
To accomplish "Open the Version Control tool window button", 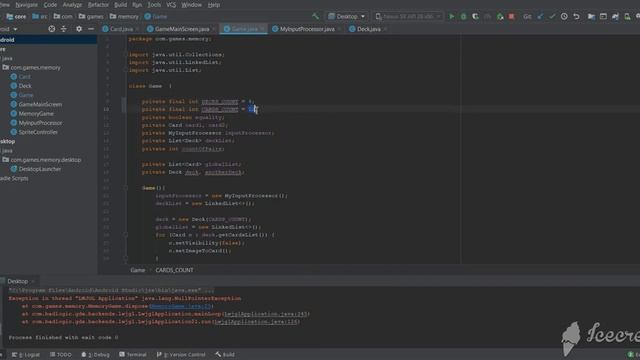I will tap(181, 355).
